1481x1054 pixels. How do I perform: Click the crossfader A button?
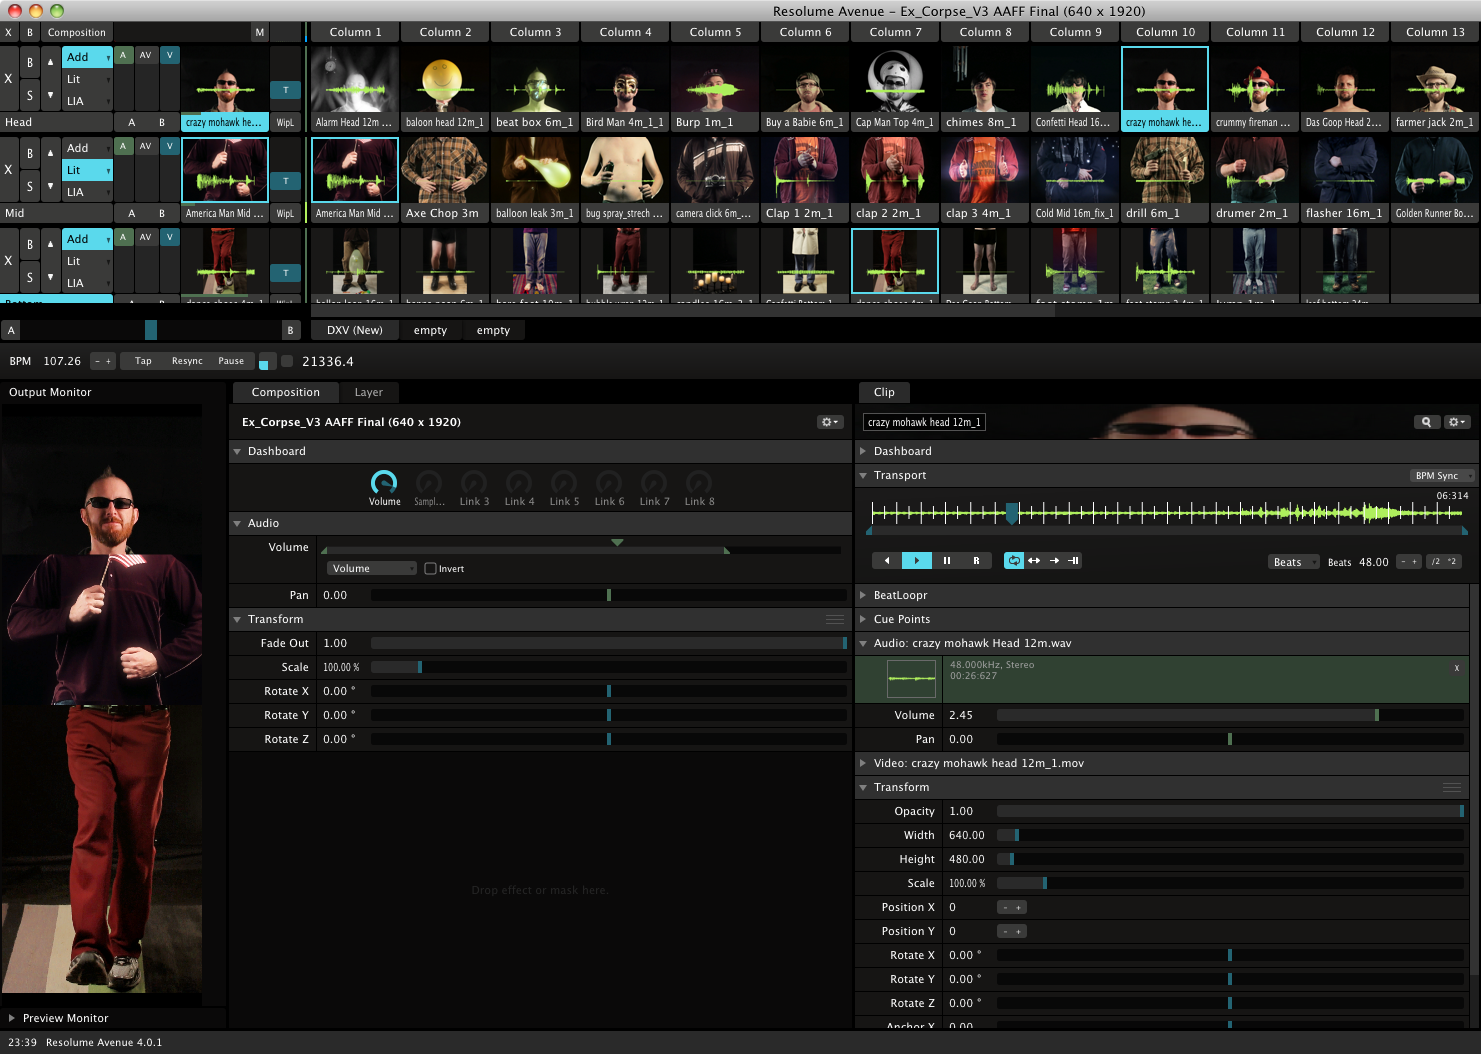[11, 330]
